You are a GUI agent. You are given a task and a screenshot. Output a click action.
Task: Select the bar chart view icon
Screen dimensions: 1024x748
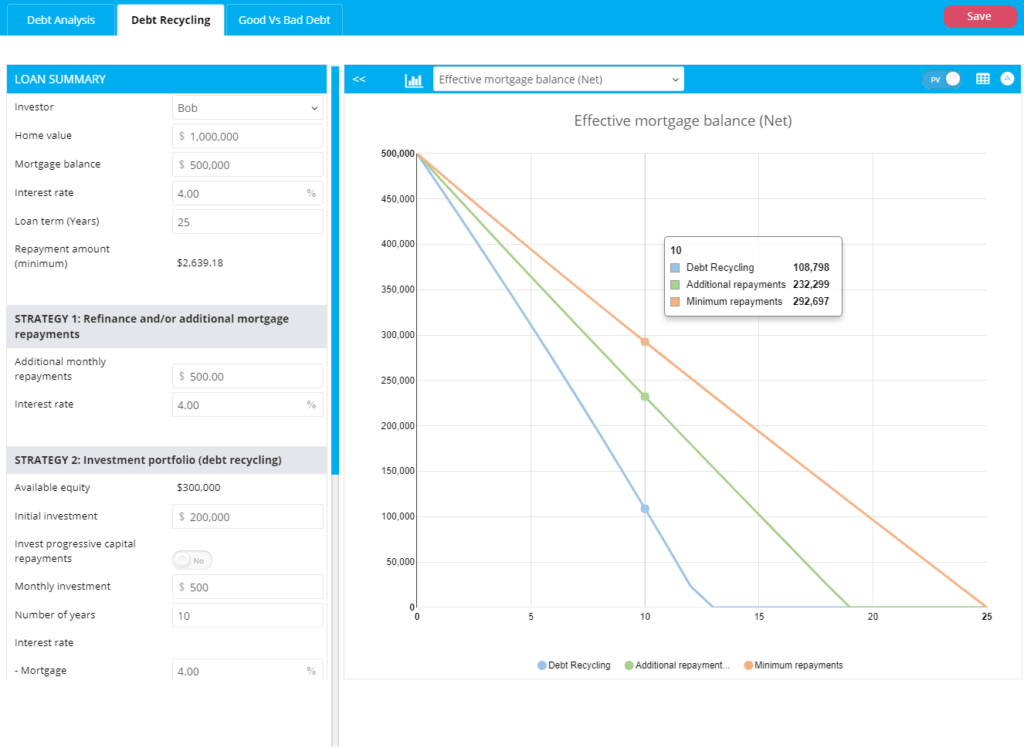click(x=414, y=78)
